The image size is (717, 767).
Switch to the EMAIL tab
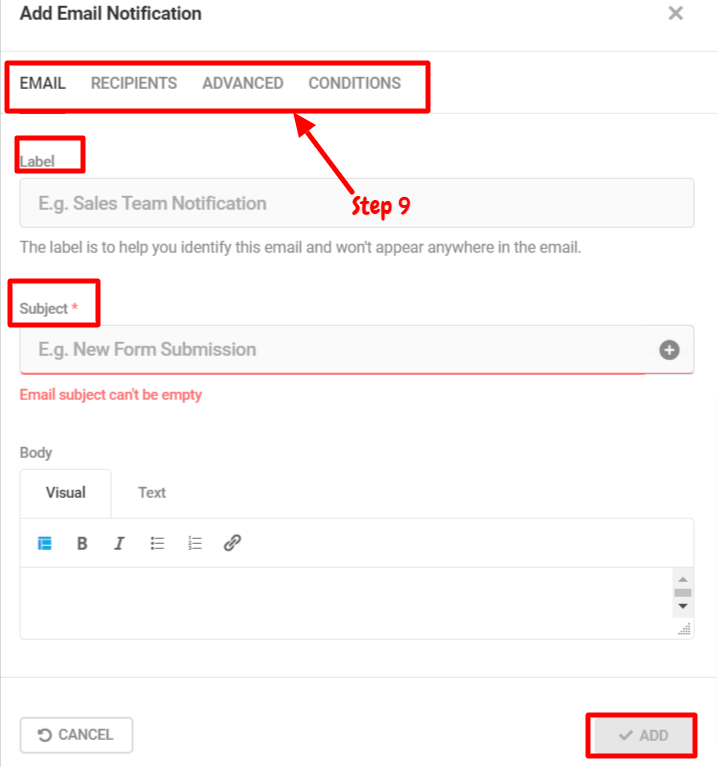point(43,83)
